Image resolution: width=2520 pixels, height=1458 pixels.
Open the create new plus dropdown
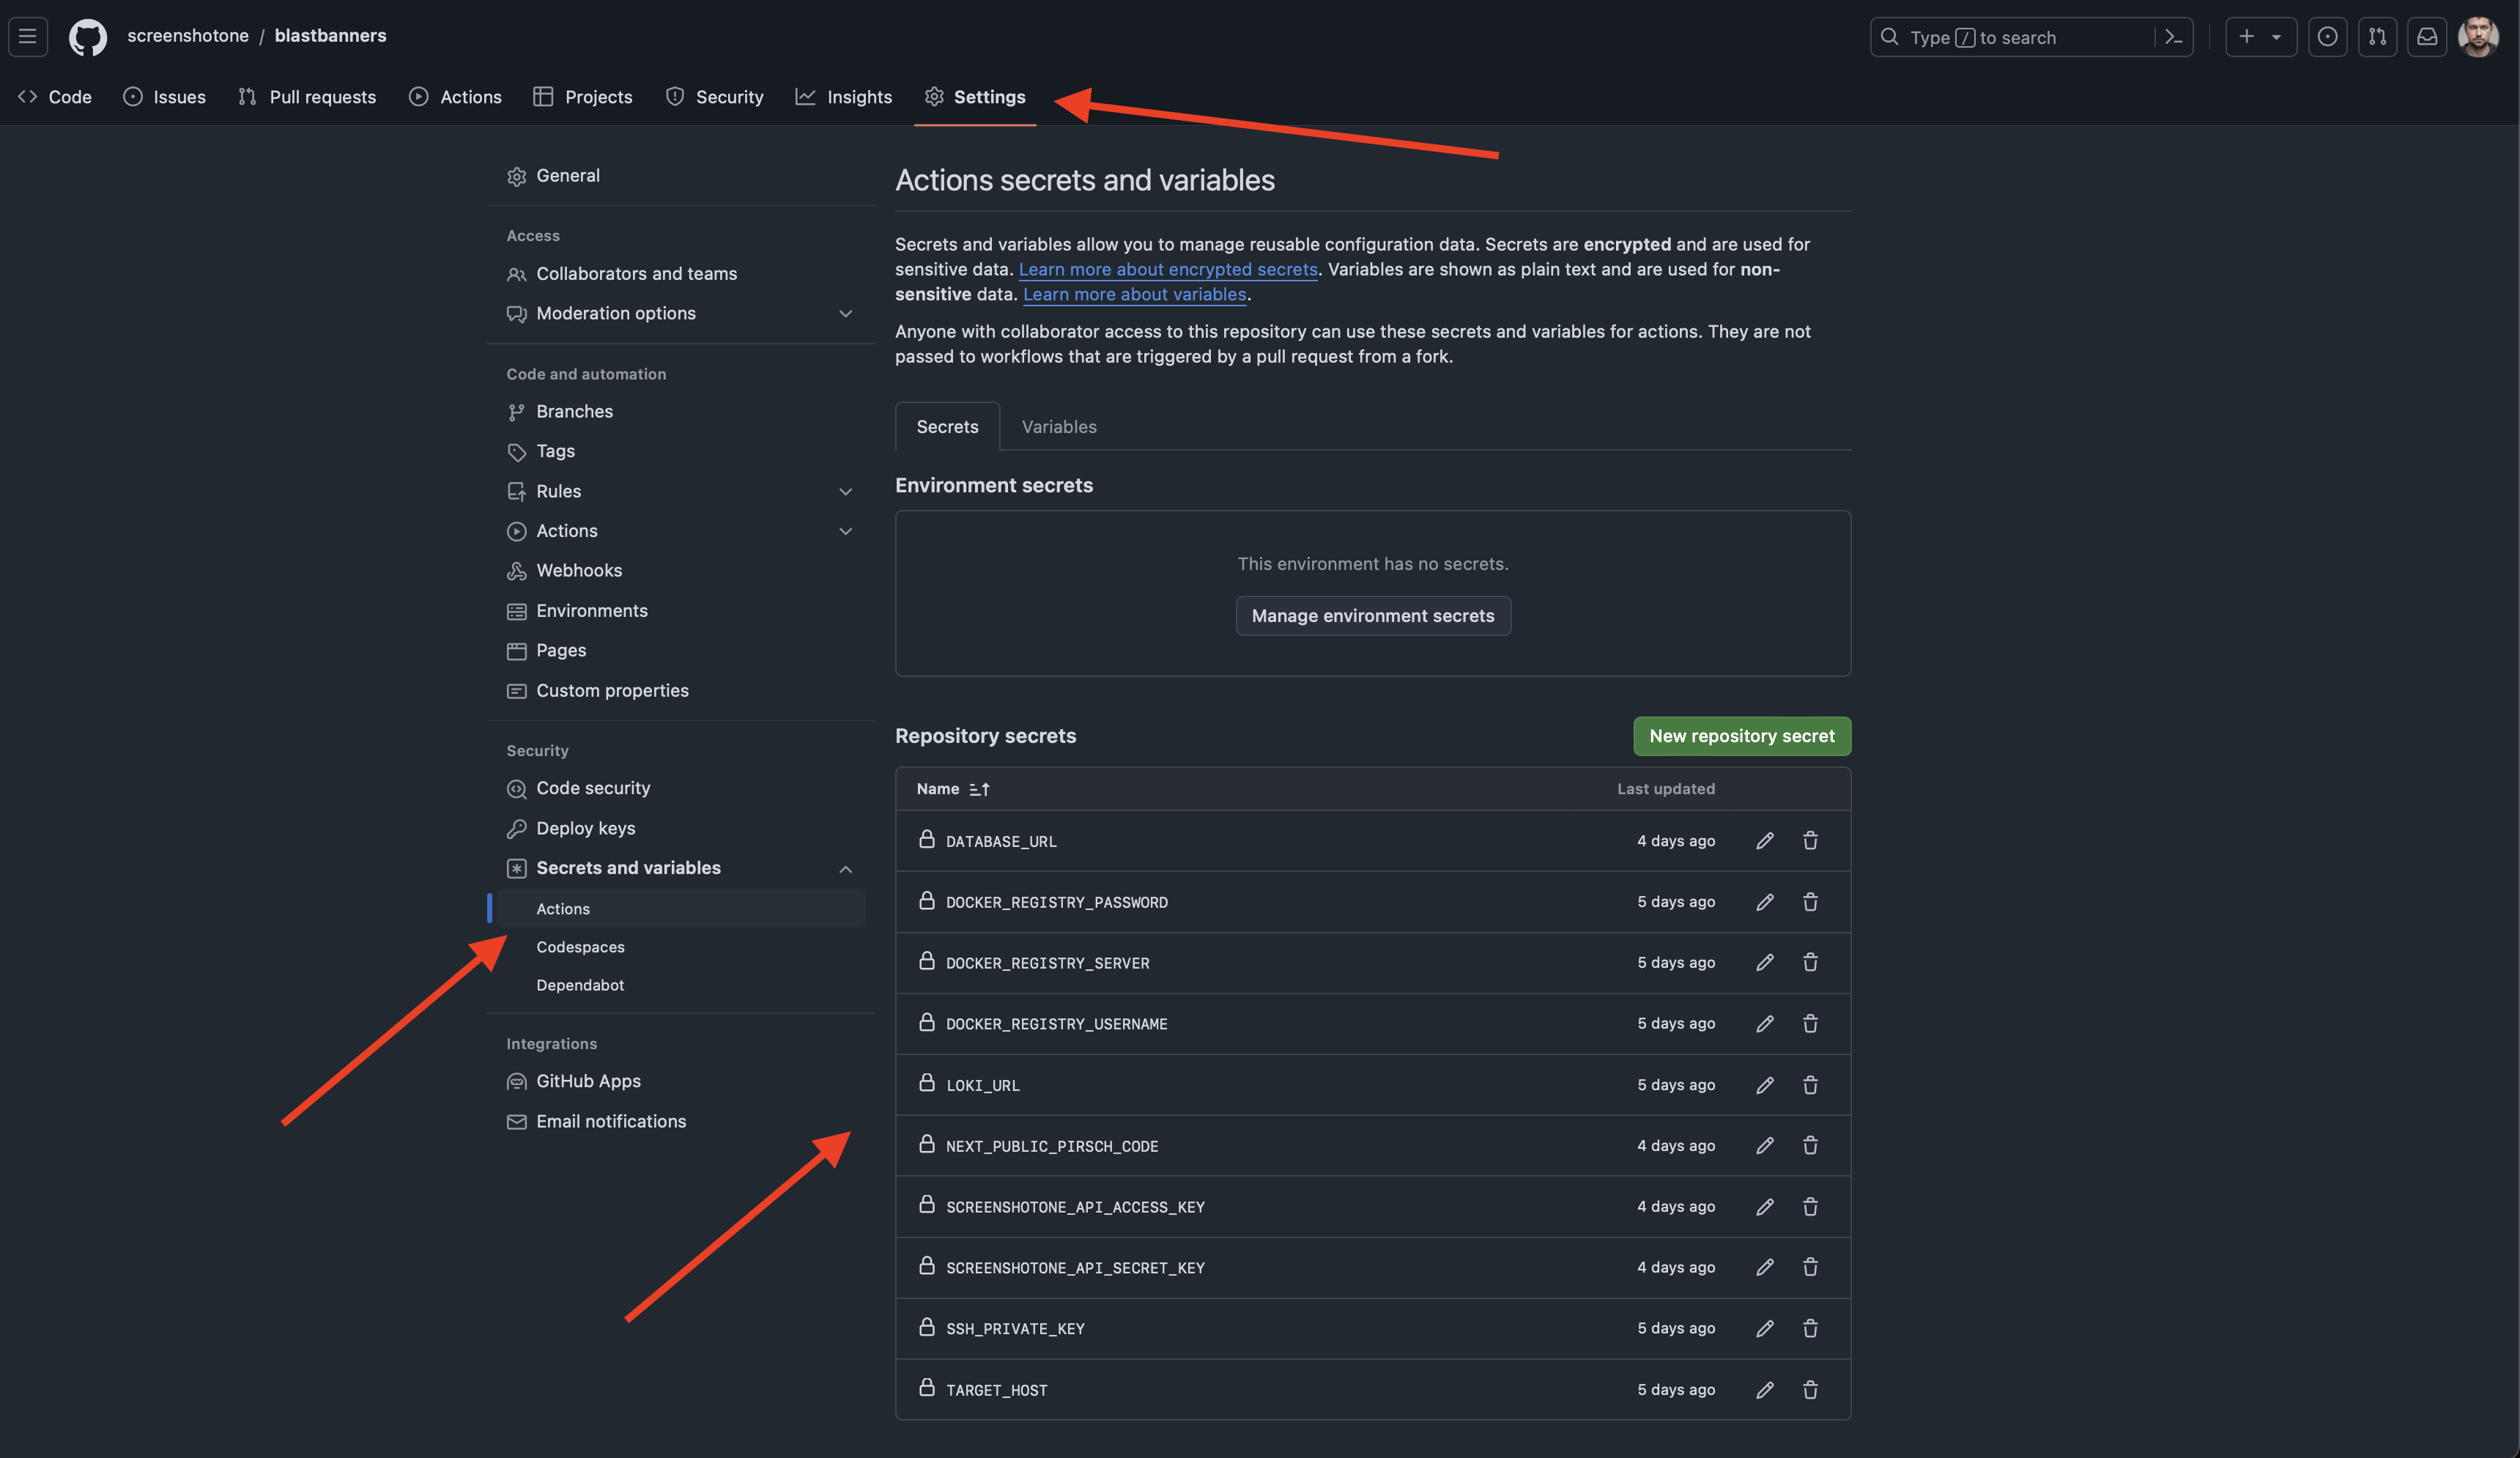(x=2261, y=37)
